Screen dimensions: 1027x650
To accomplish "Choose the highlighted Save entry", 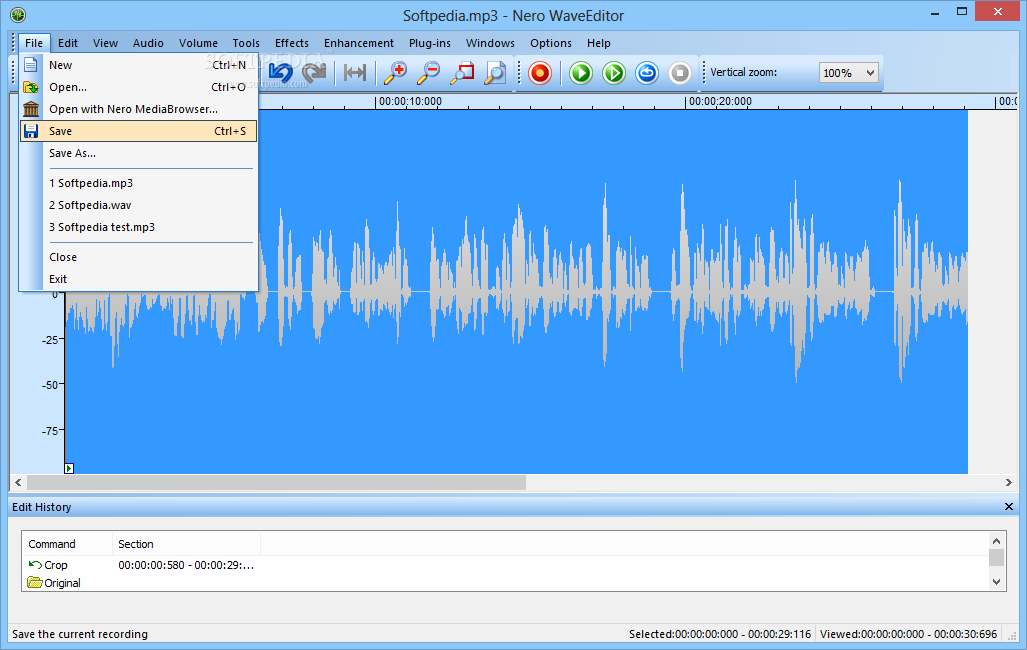I will [138, 131].
